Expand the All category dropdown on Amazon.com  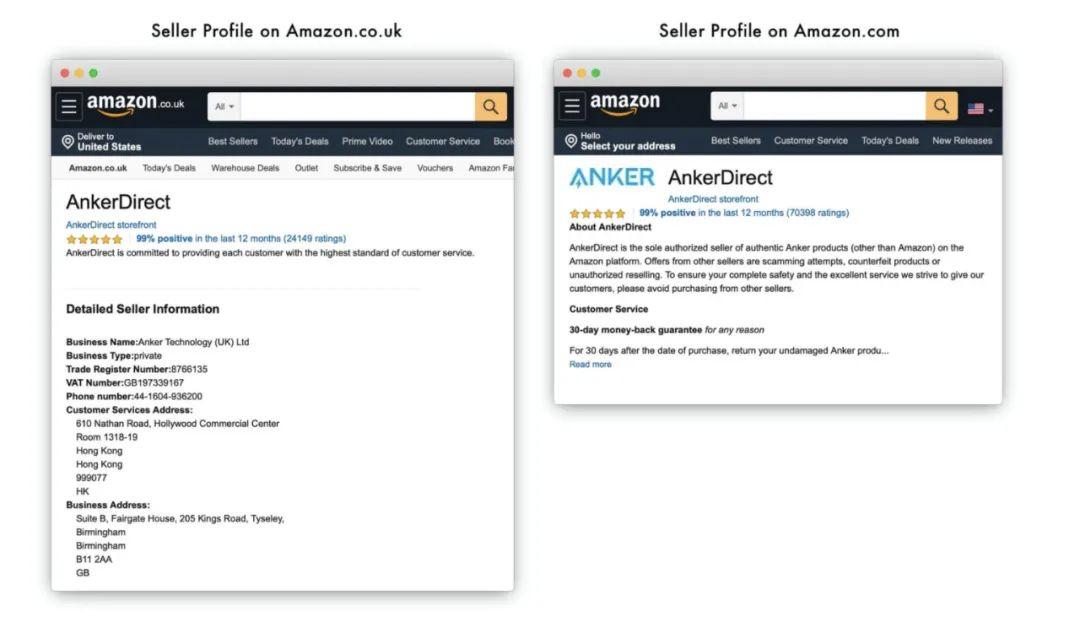(727, 106)
